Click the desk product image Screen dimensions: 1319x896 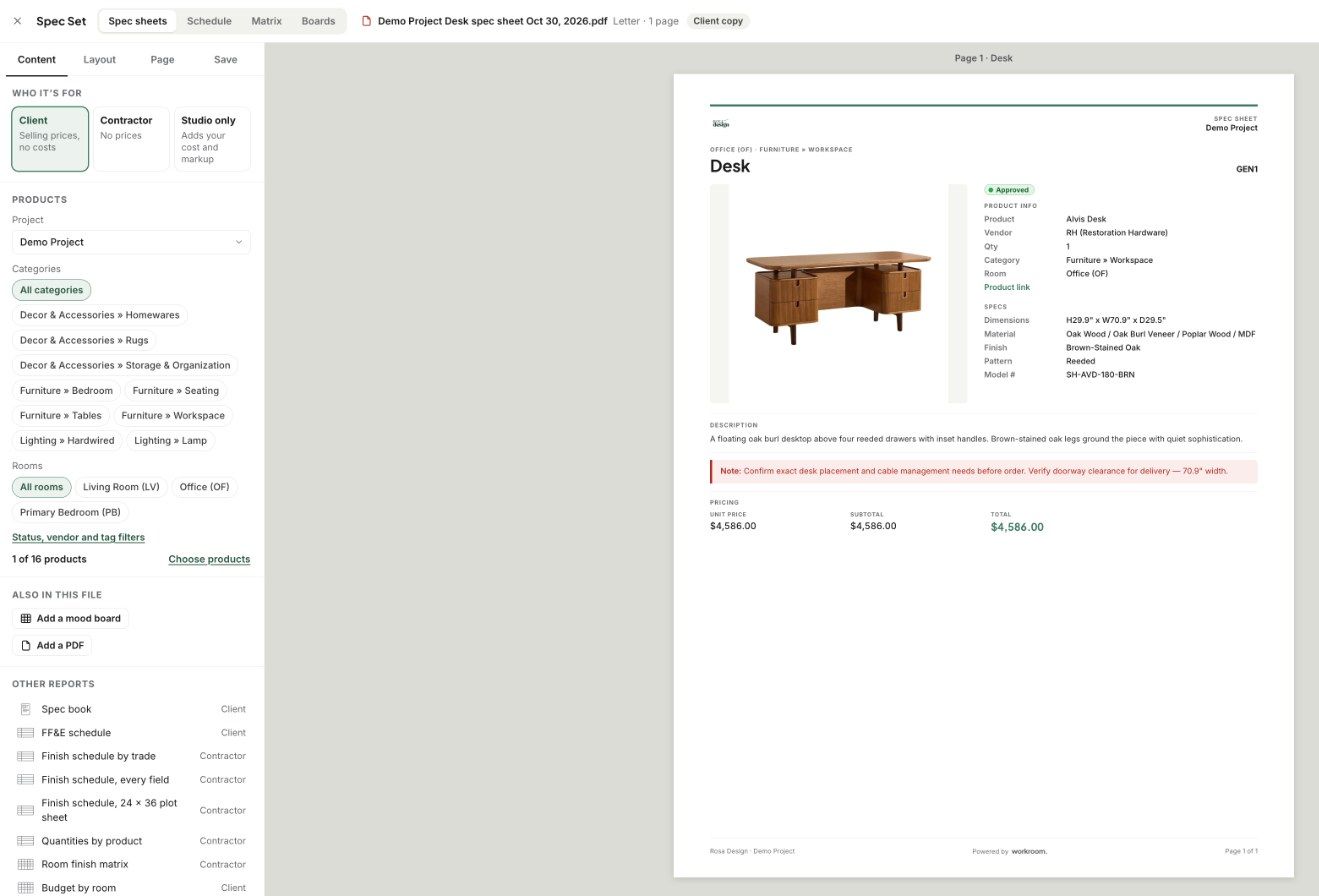[x=838, y=295]
